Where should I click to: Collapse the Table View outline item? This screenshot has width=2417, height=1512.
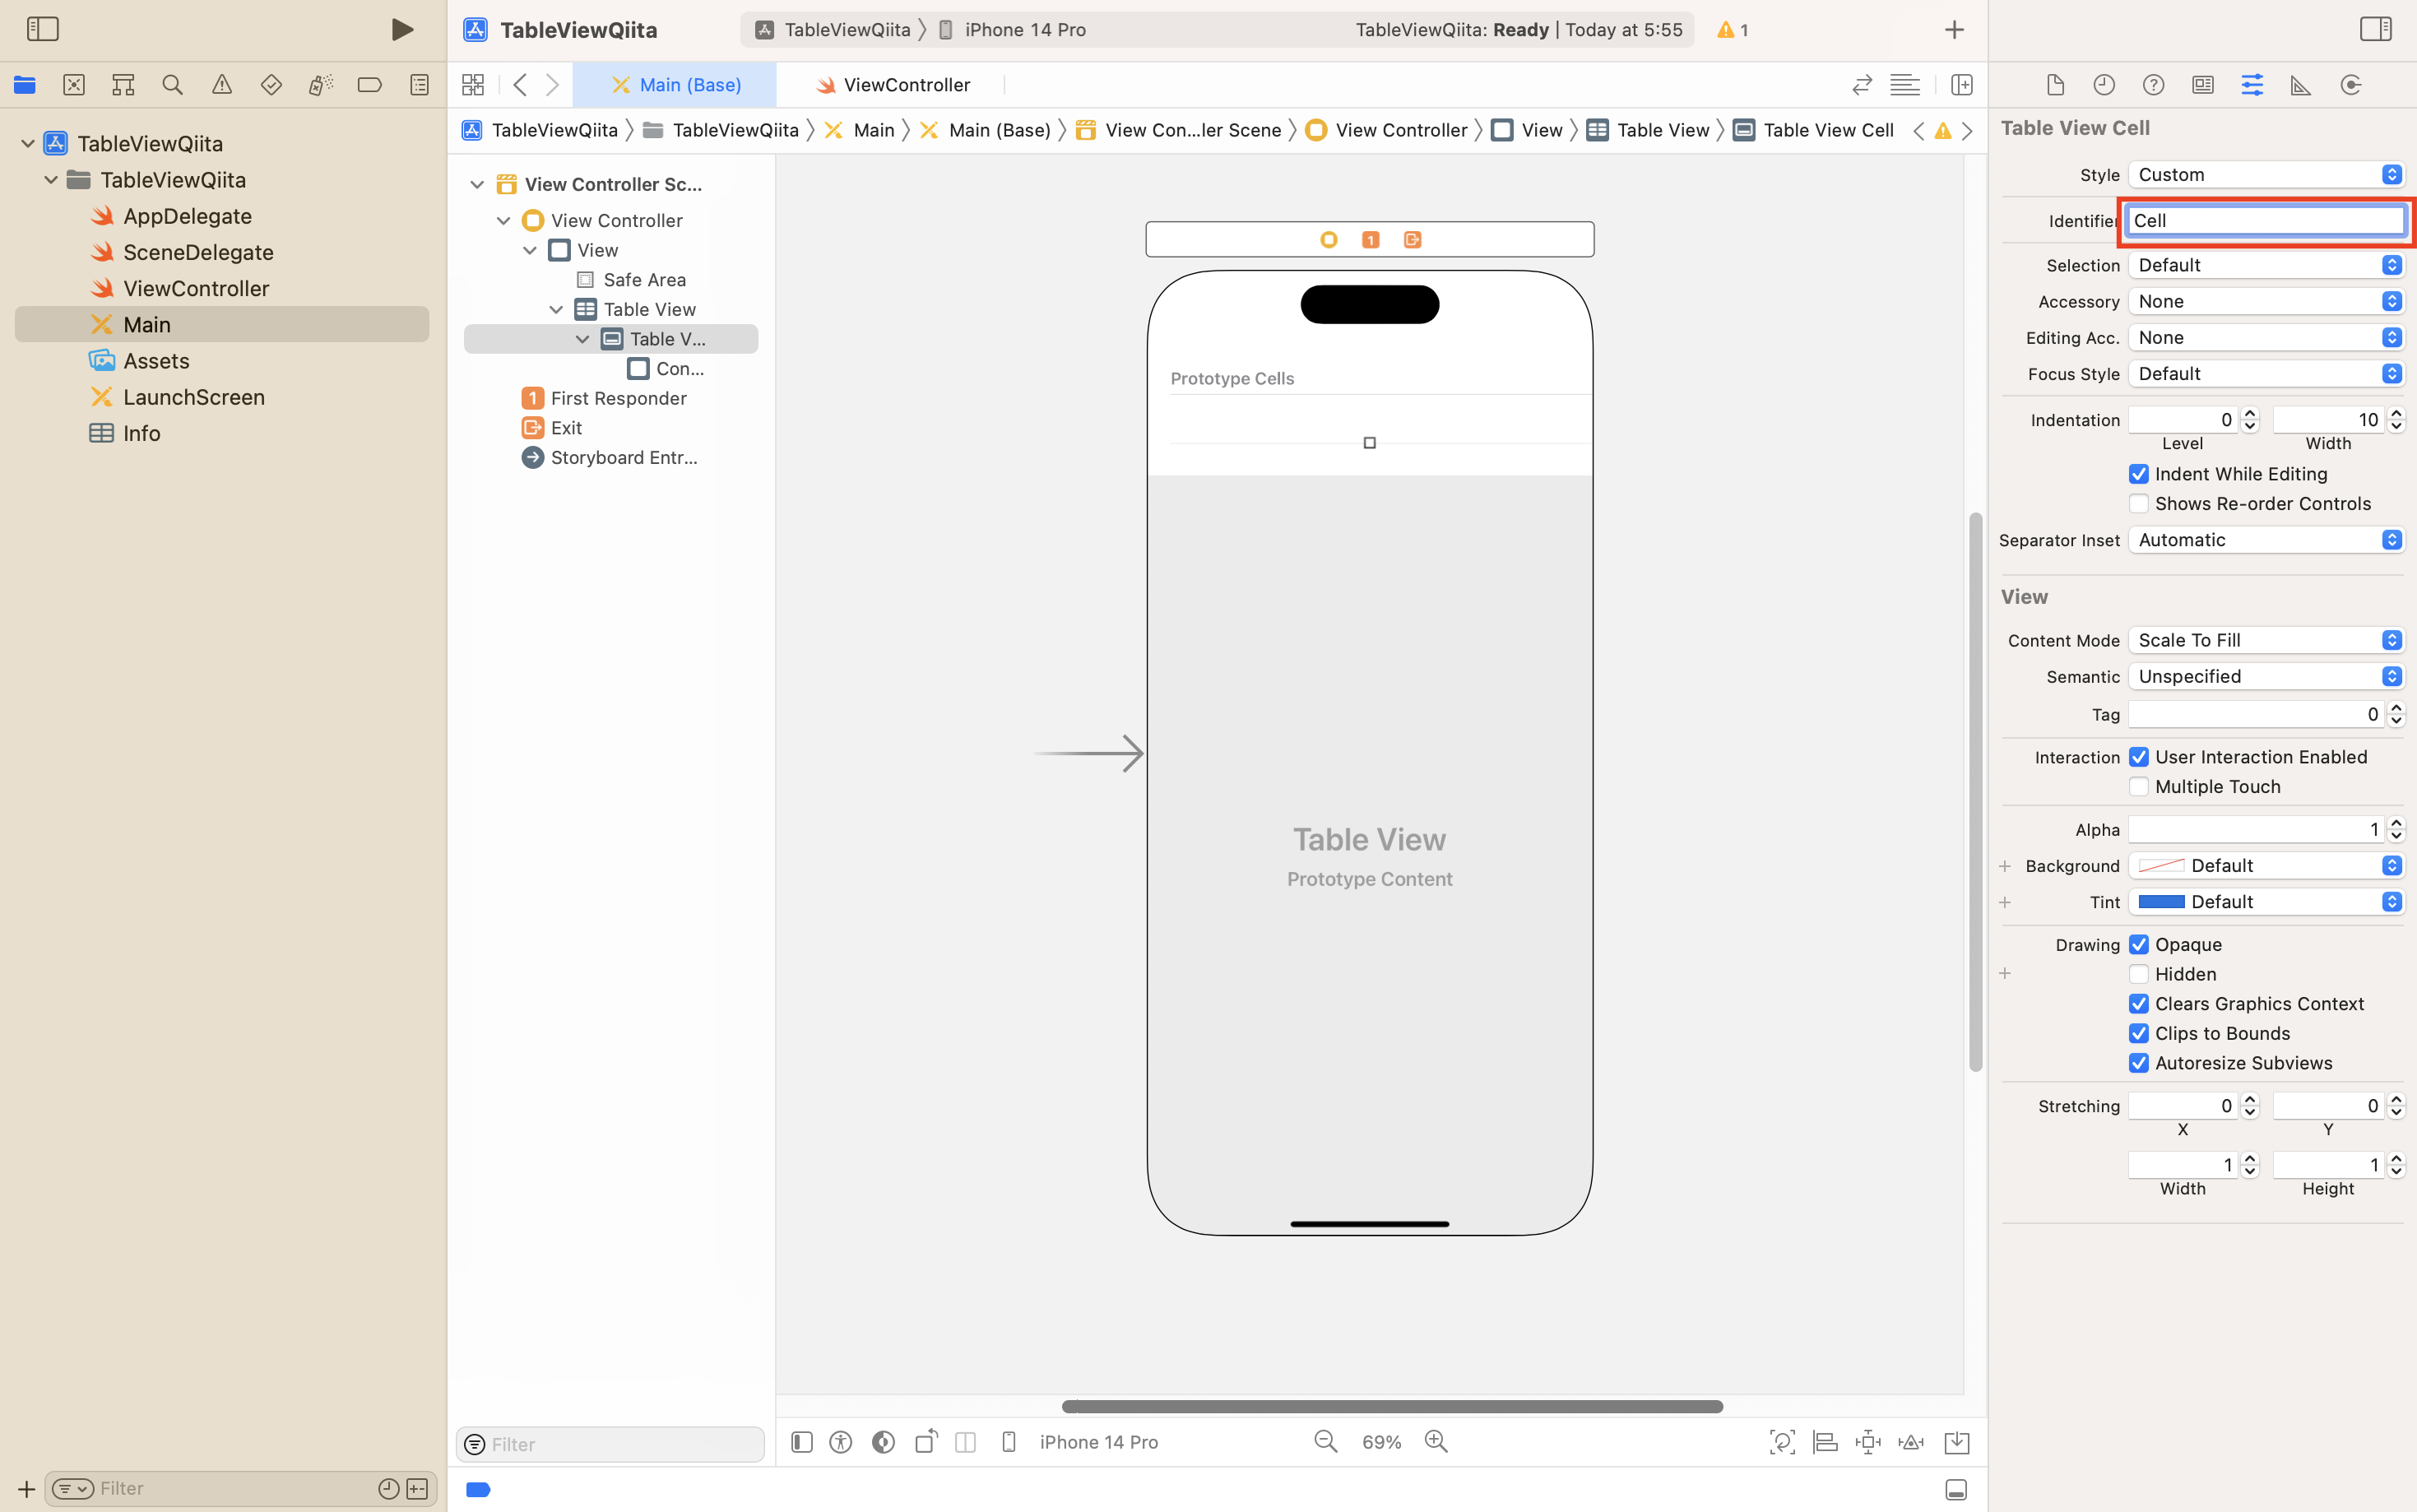[556, 310]
